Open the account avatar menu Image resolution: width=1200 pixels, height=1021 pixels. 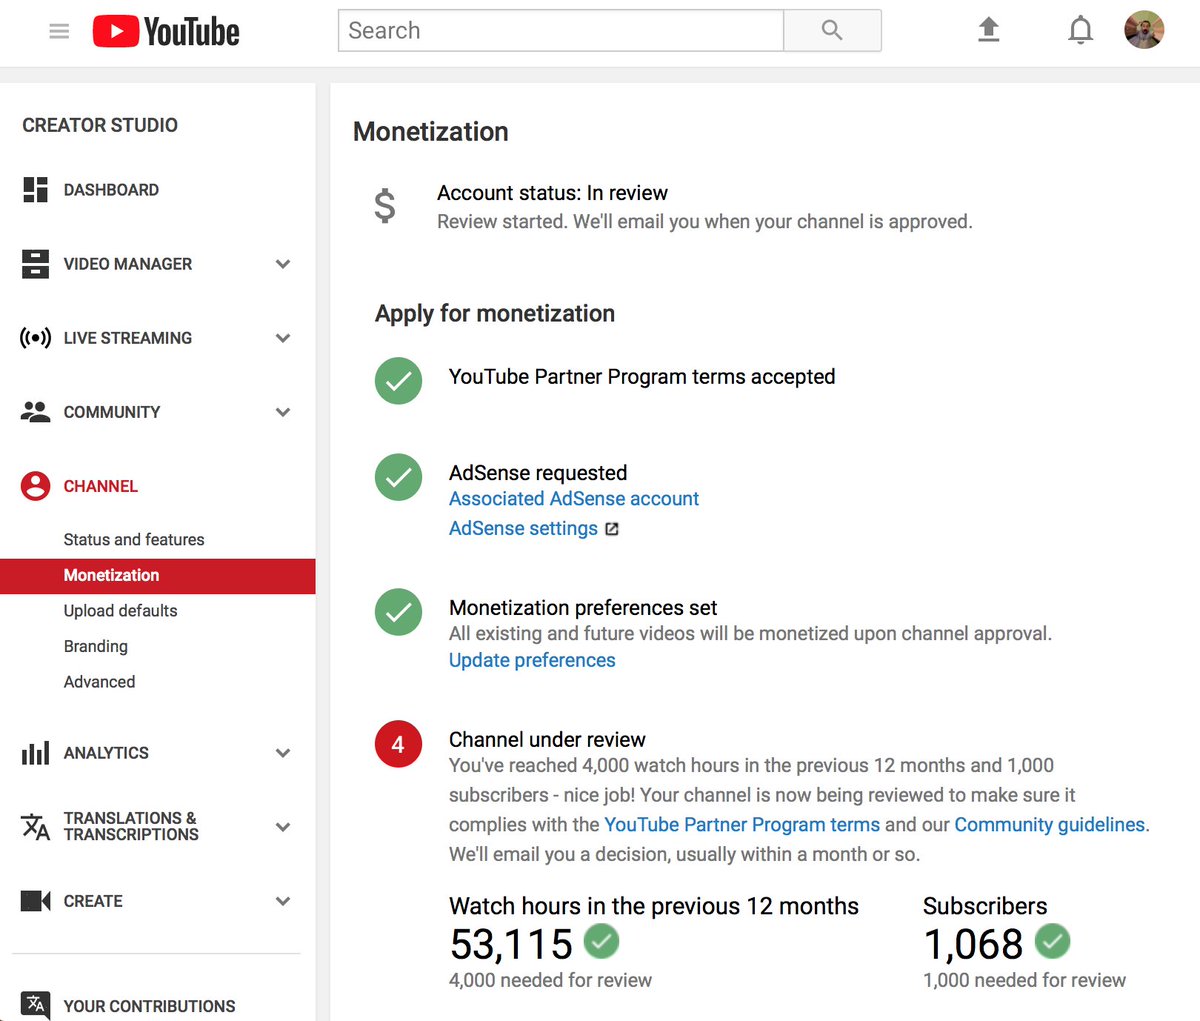pyautogui.click(x=1144, y=30)
